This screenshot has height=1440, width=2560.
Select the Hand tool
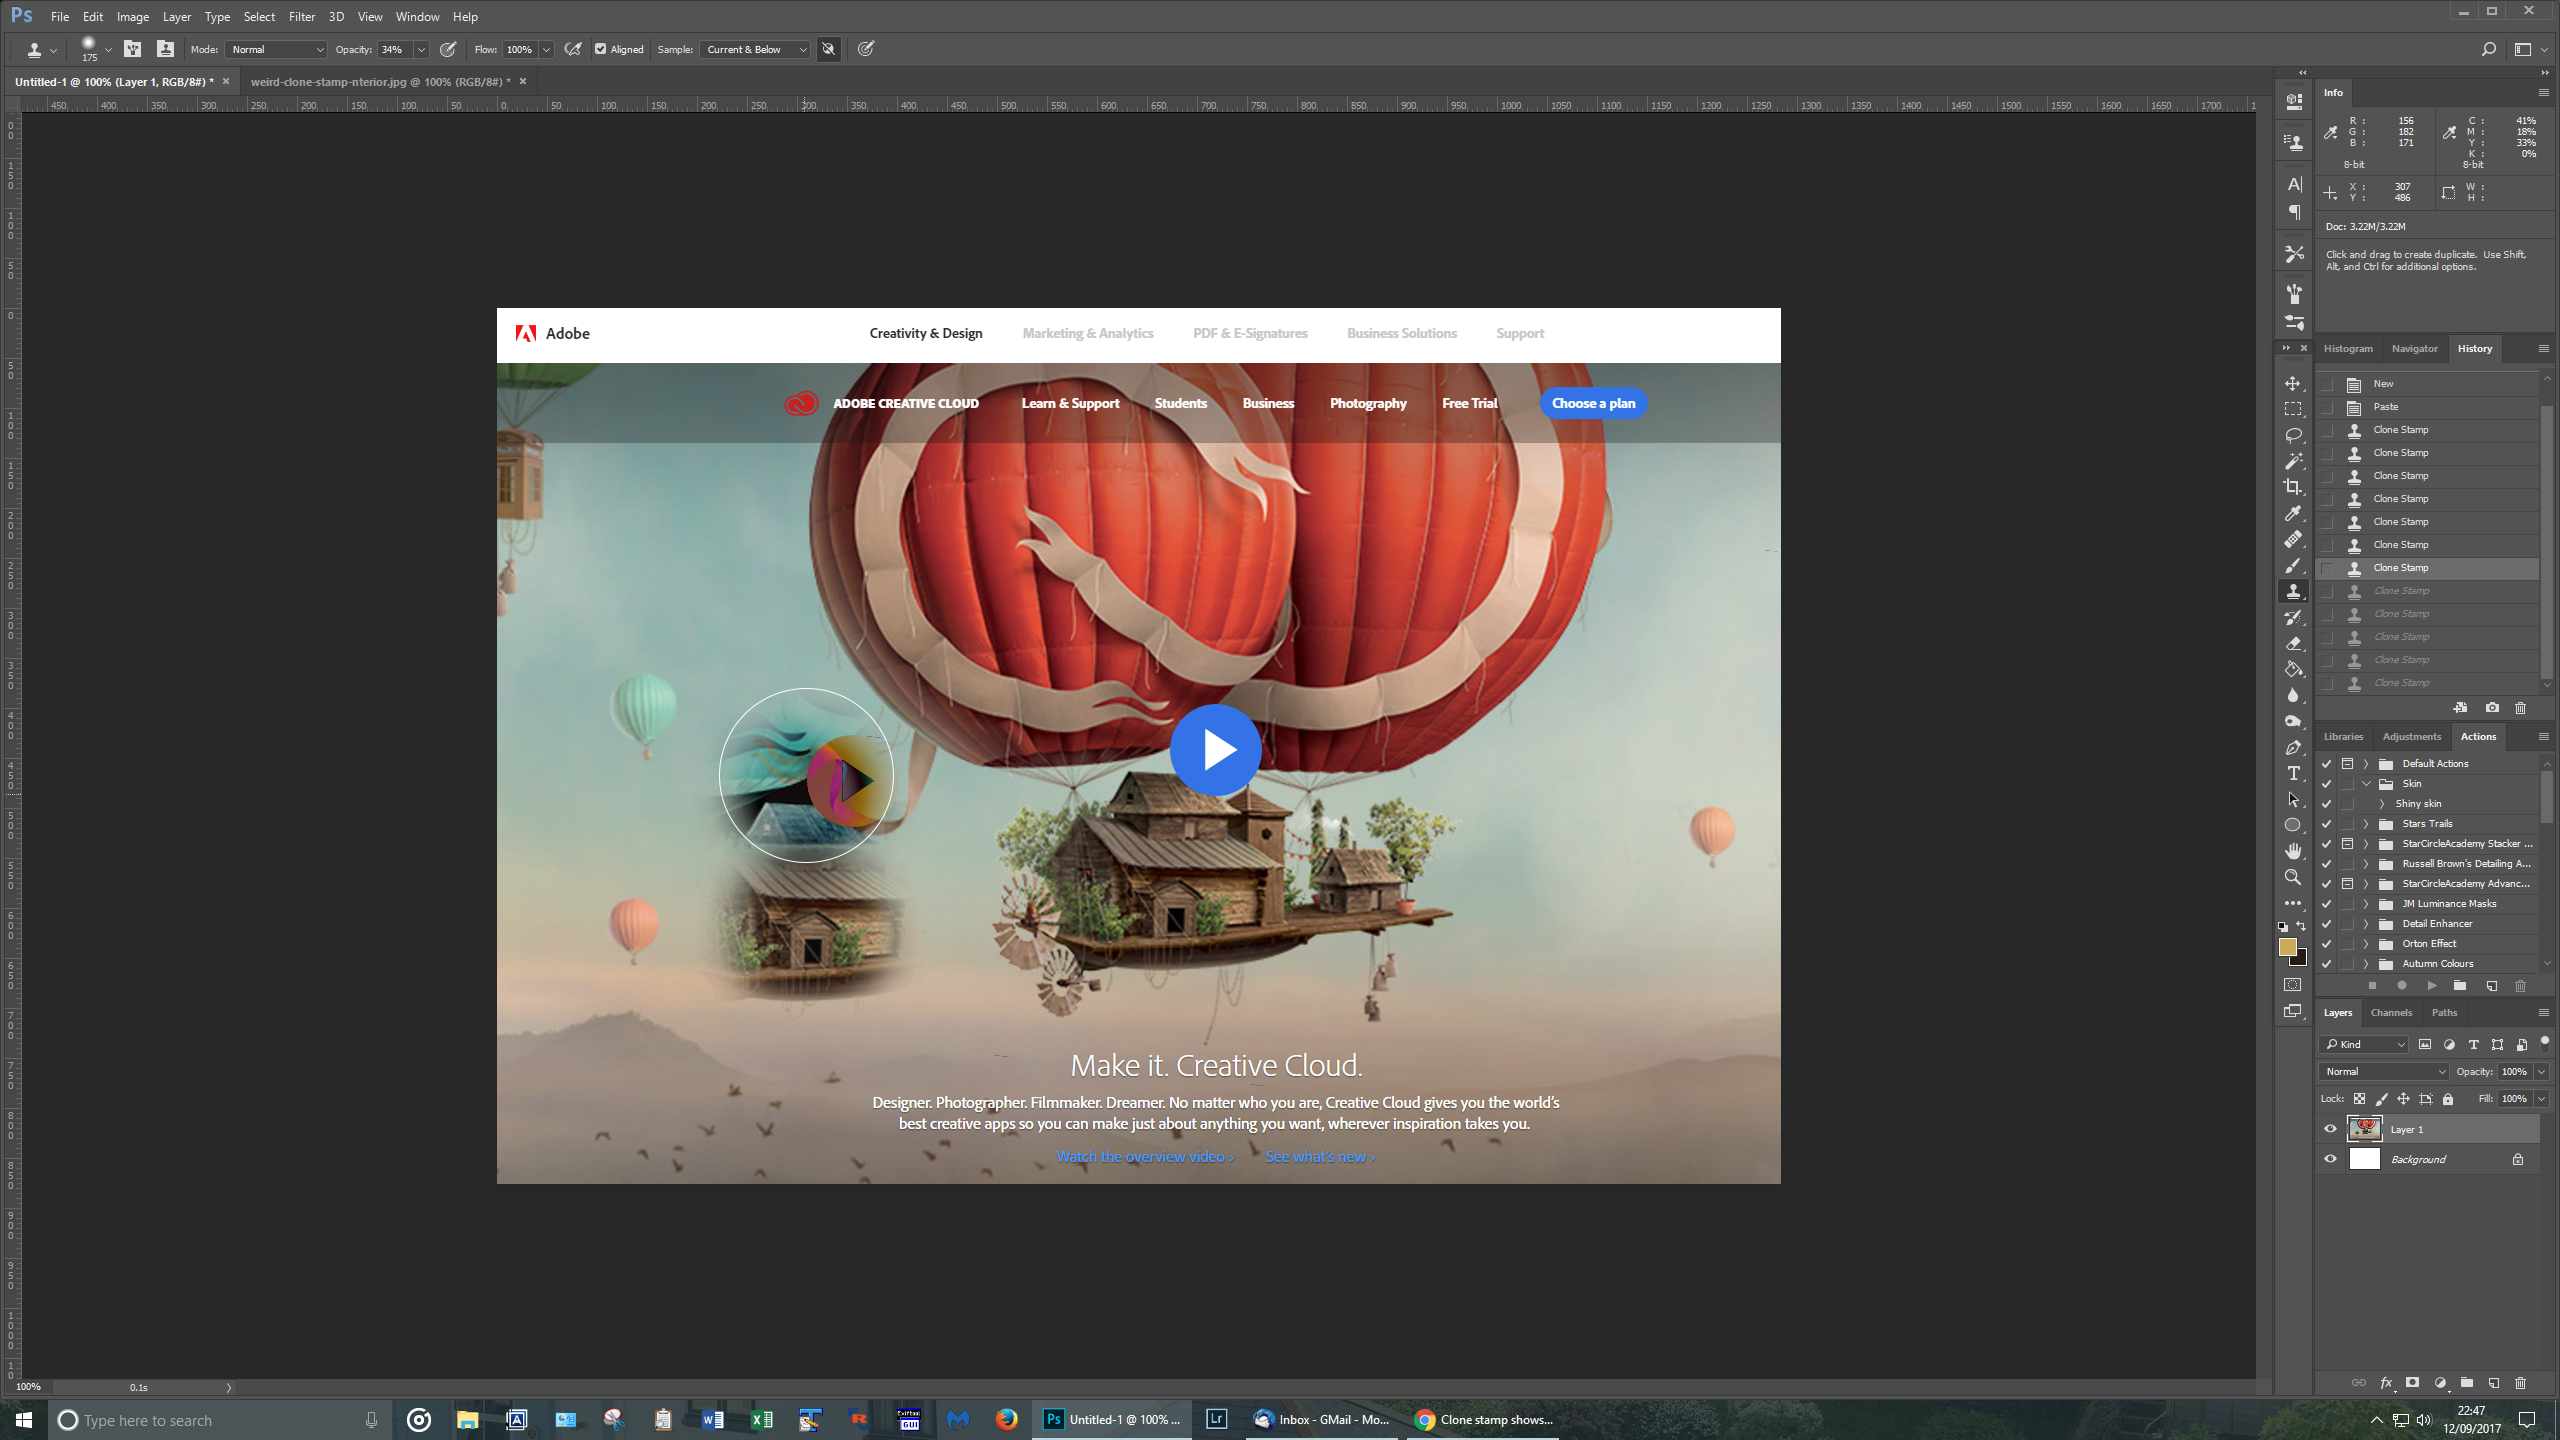tap(2293, 851)
